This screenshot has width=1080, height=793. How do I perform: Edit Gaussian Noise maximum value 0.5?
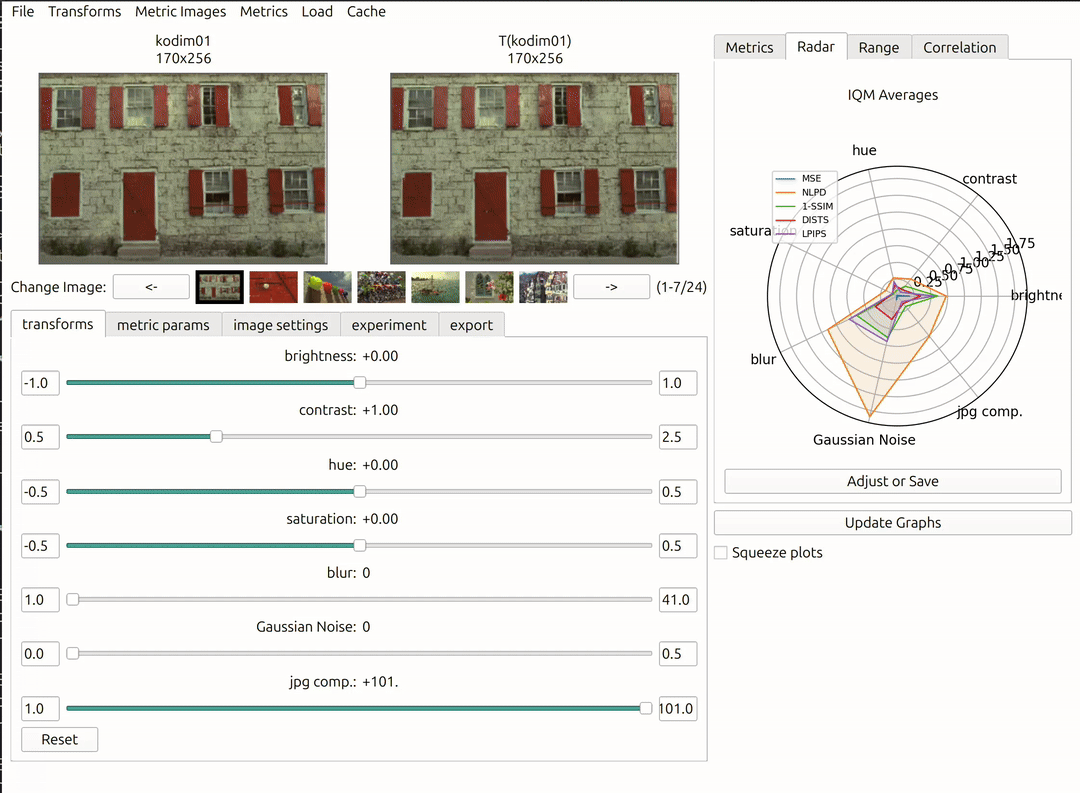[x=678, y=654]
